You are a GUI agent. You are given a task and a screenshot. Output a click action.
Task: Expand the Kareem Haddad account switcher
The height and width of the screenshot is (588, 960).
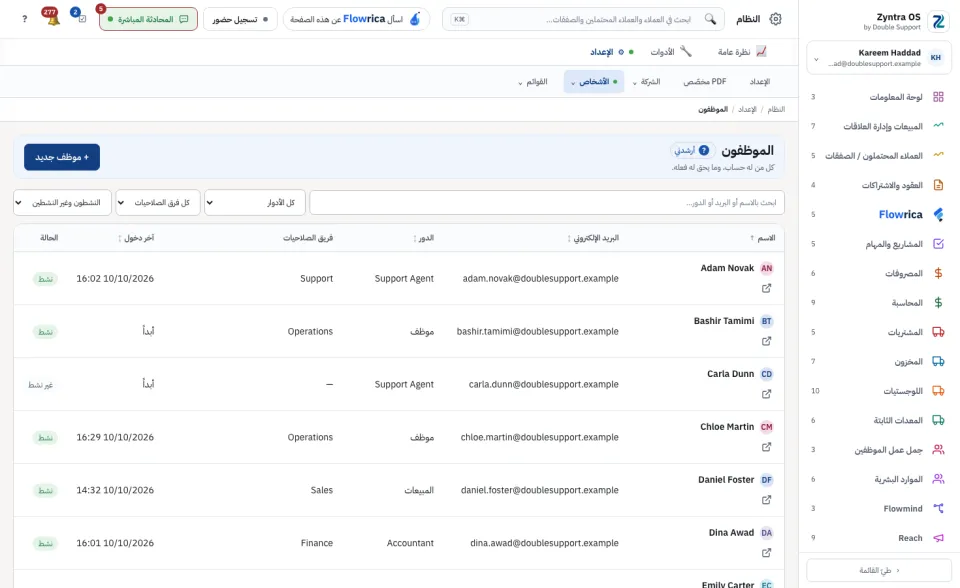(879, 58)
